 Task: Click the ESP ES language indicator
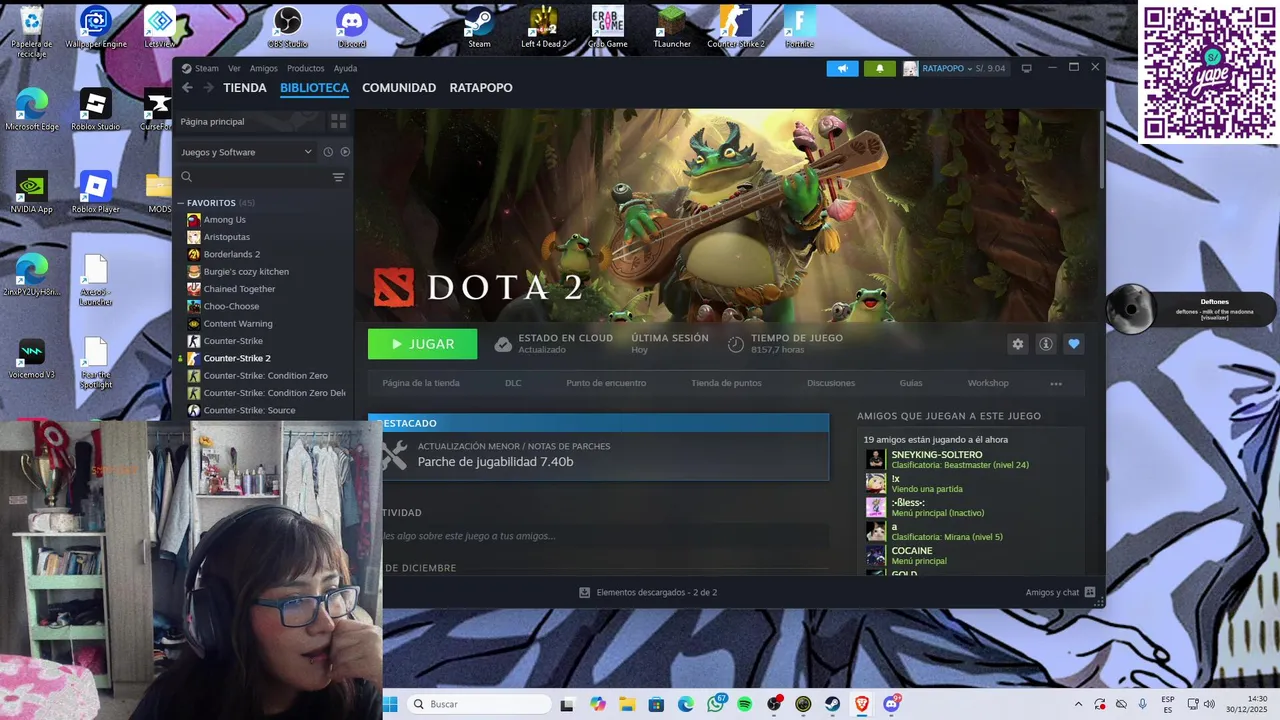pyautogui.click(x=1167, y=704)
